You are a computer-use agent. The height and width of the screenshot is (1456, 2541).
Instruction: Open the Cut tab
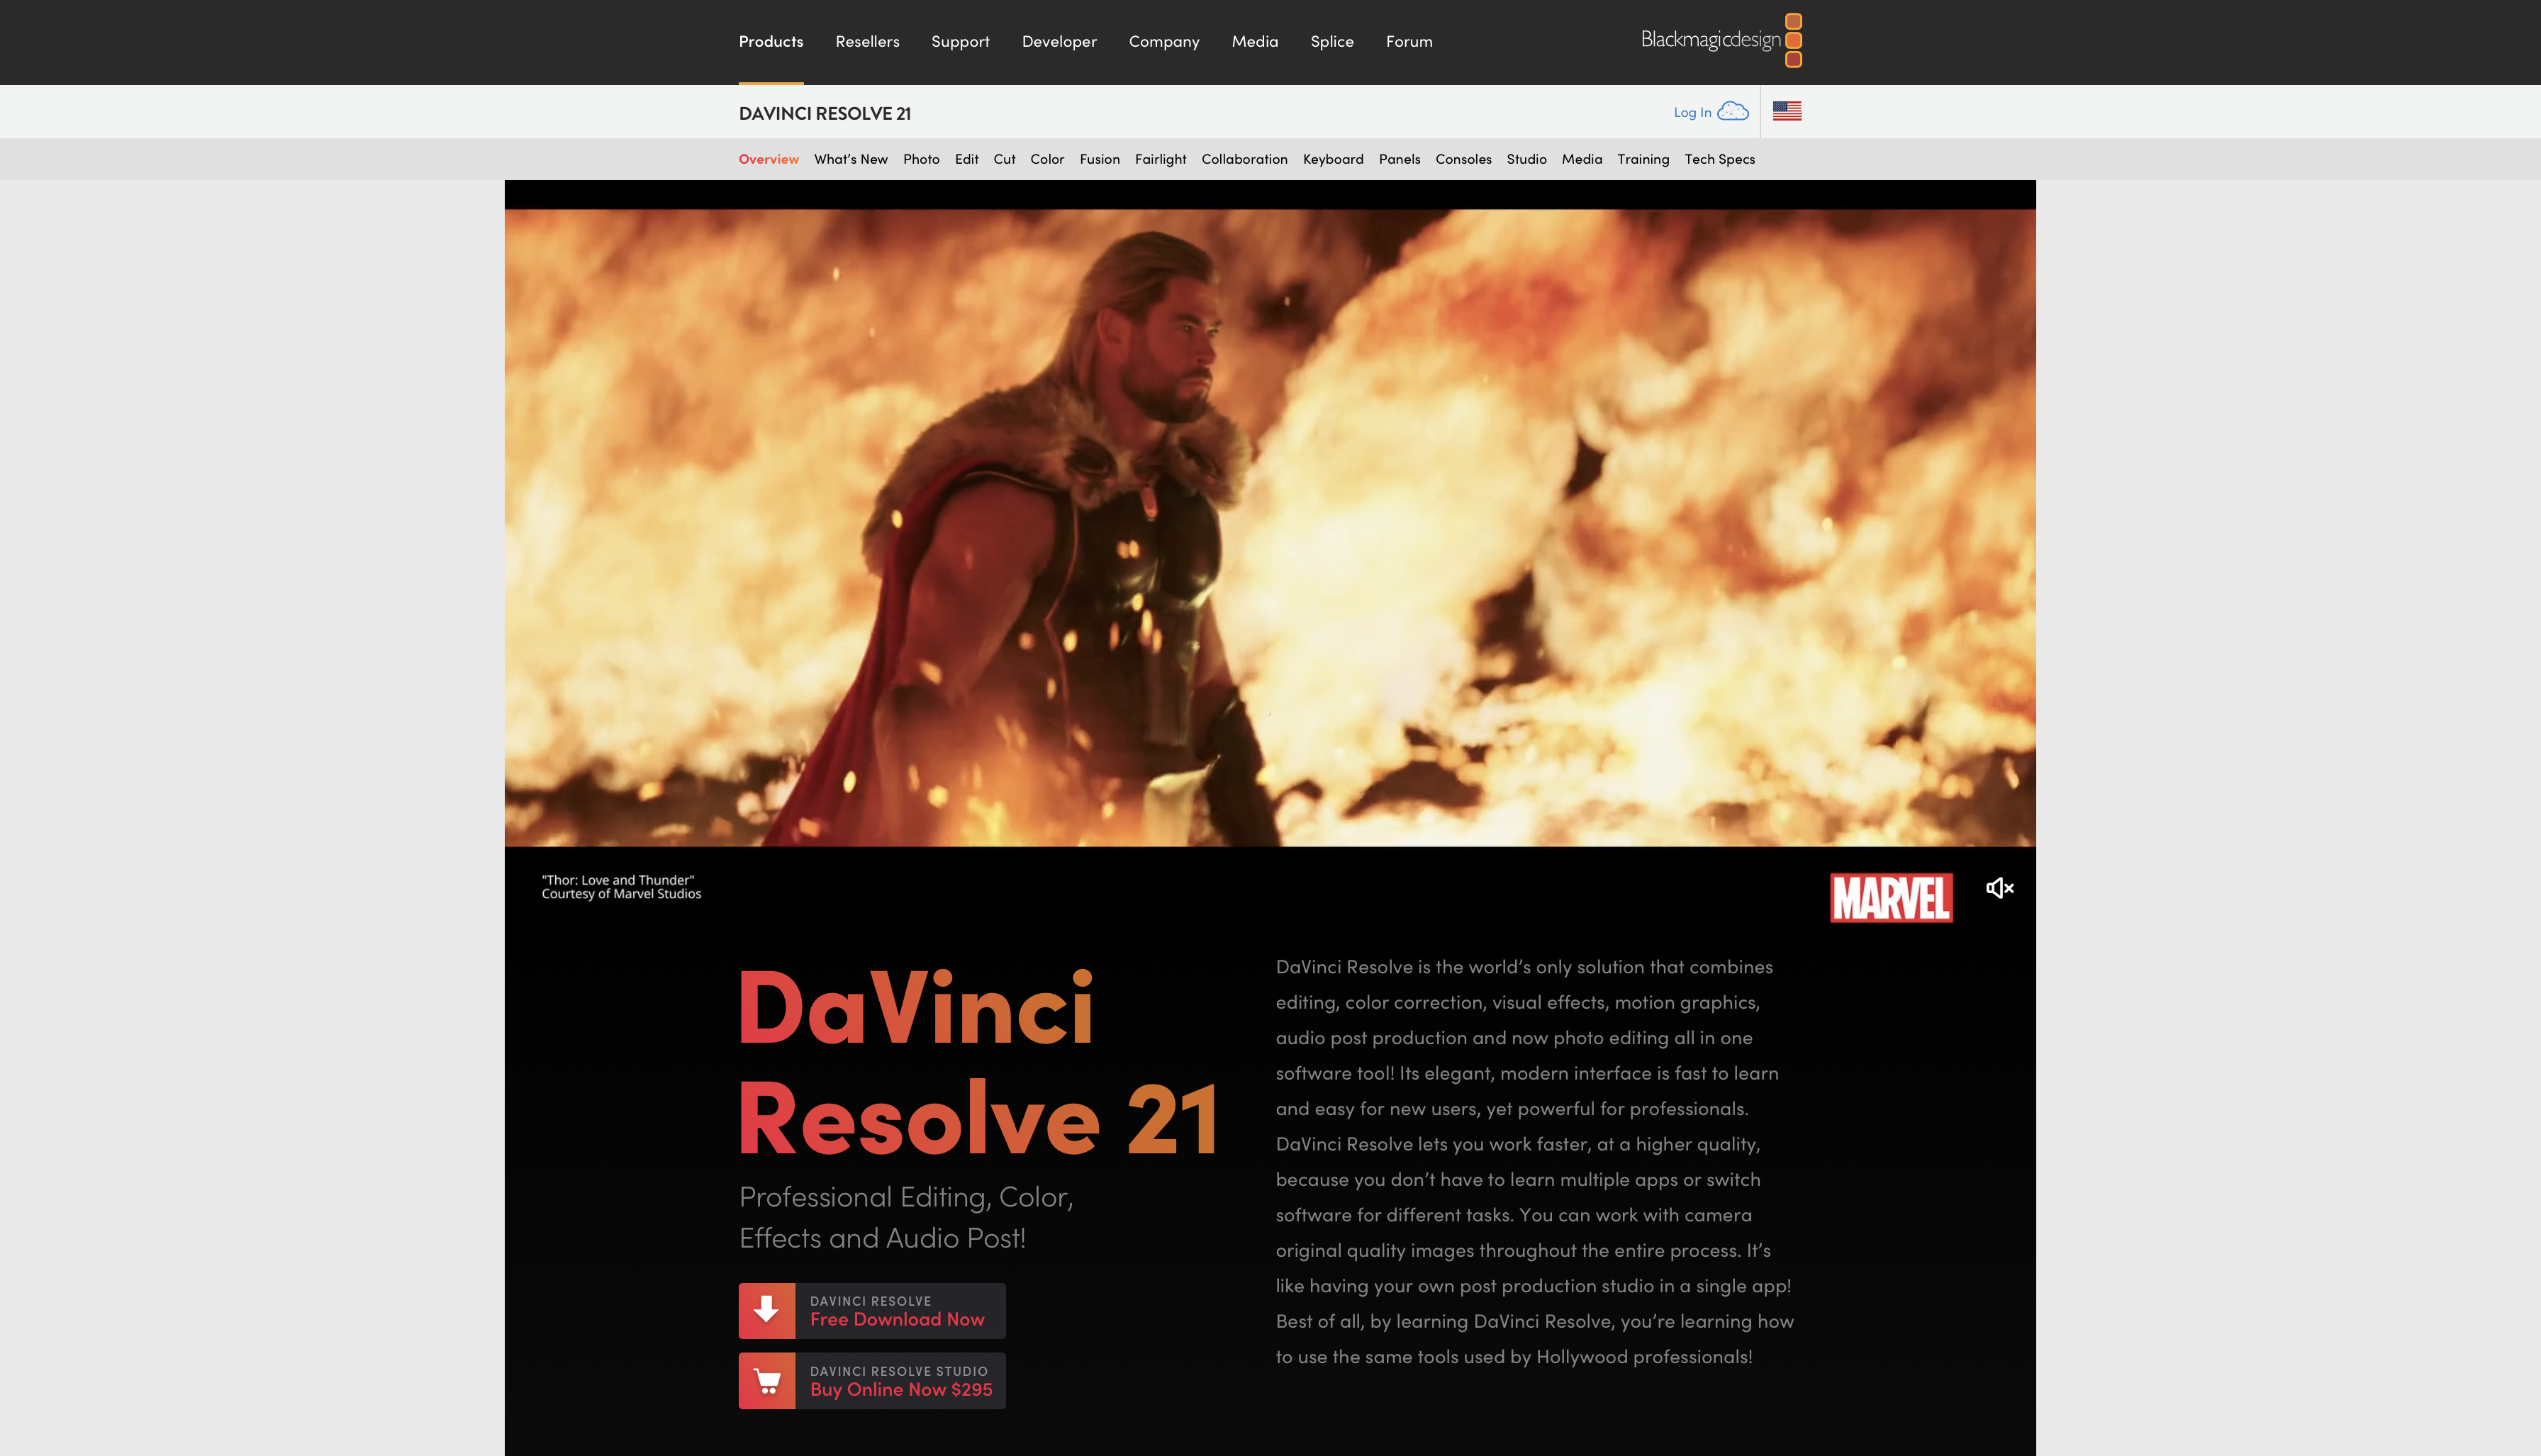click(1004, 159)
